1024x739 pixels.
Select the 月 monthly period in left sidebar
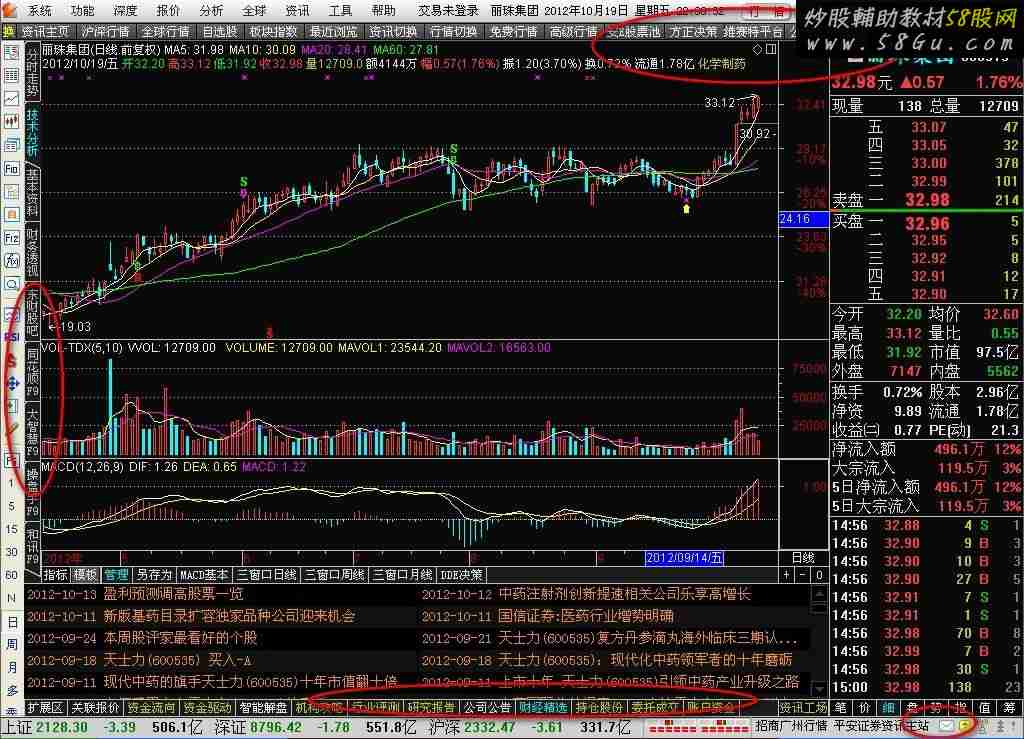pos(12,667)
